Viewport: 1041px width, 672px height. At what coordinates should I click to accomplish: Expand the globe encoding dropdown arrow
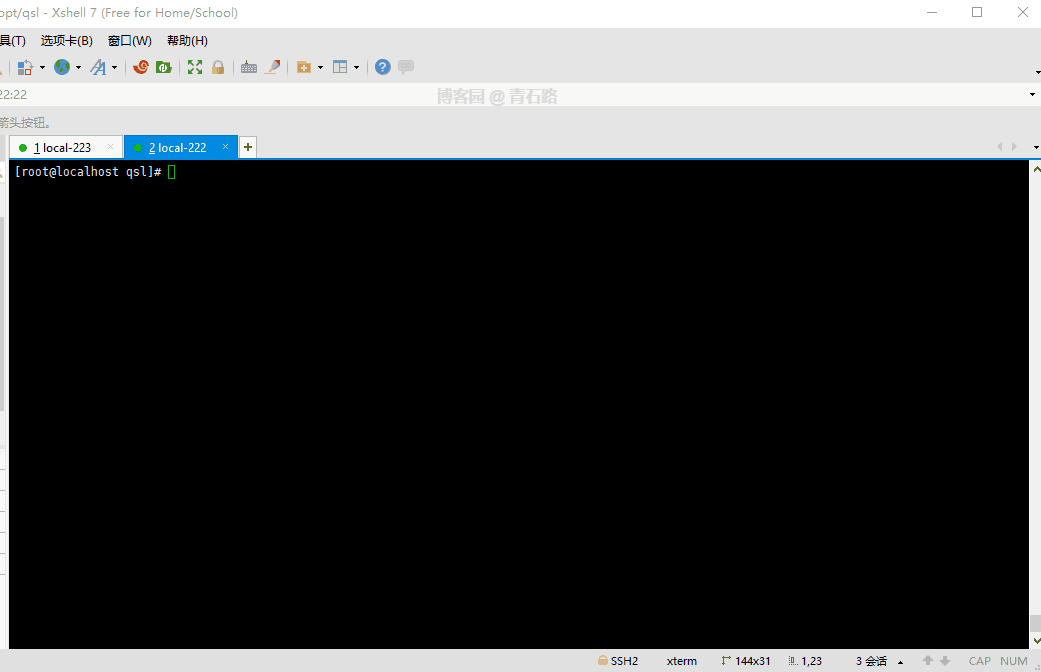pos(78,67)
